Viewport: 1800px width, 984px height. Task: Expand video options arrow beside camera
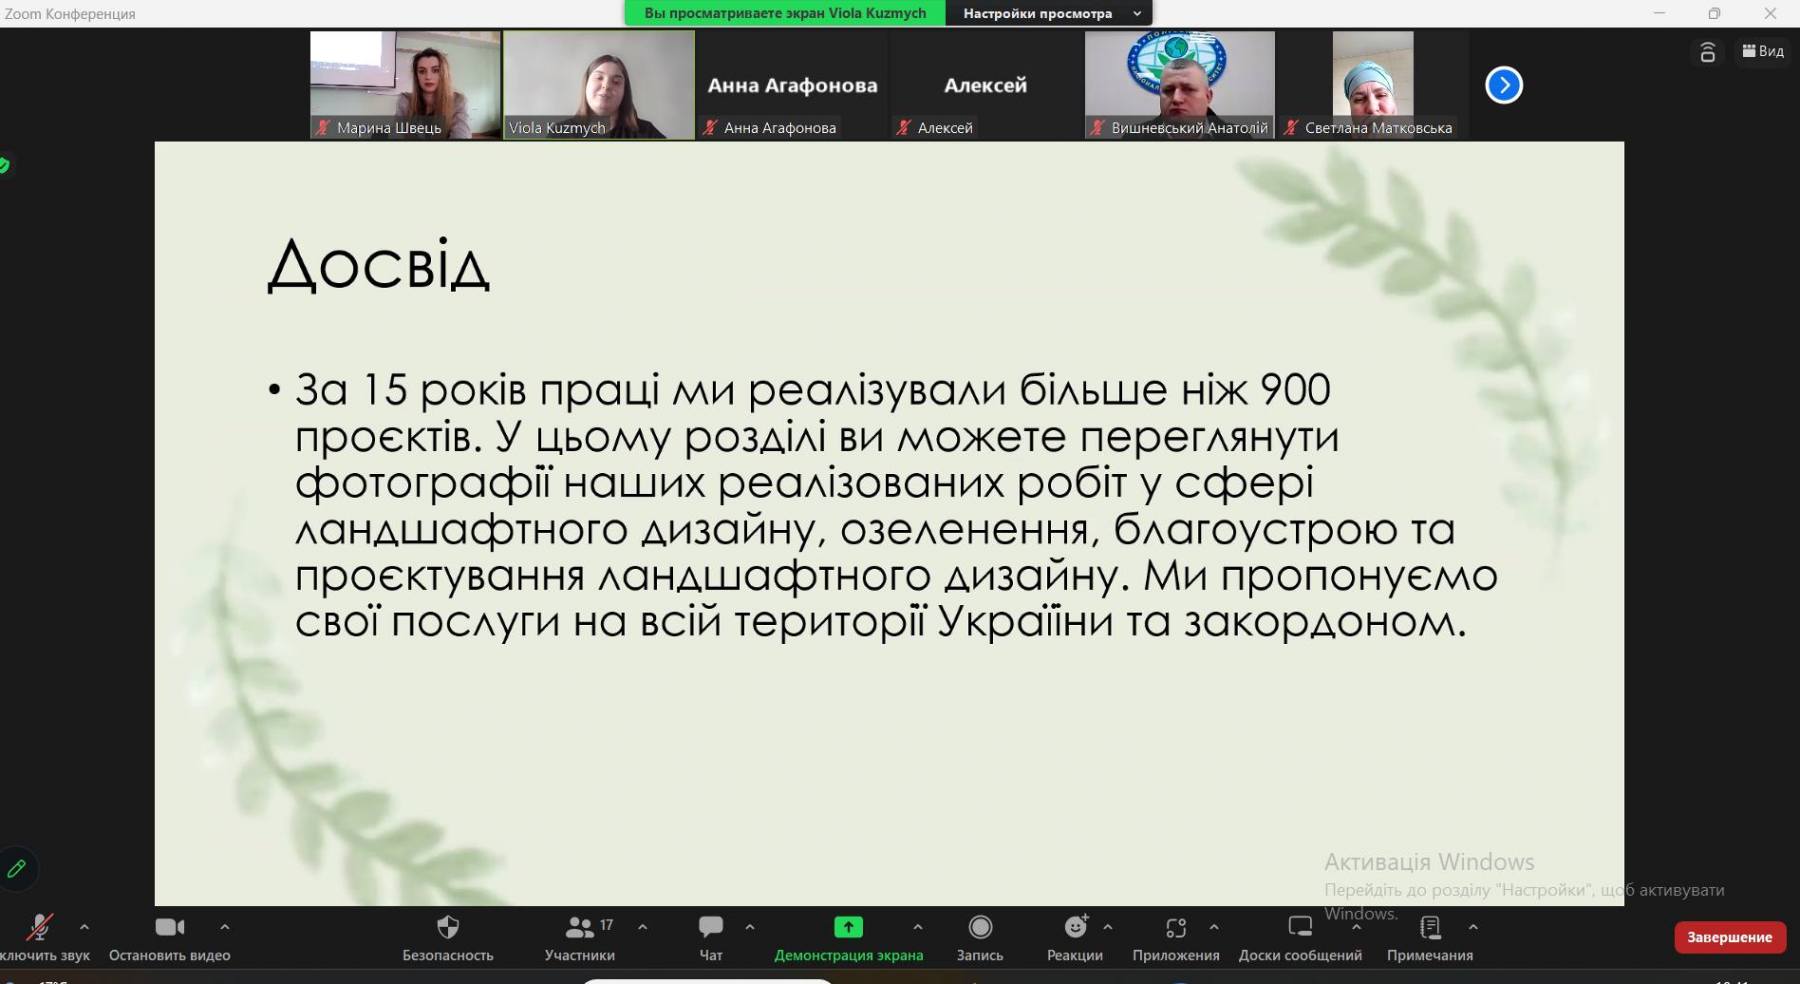[x=225, y=927]
